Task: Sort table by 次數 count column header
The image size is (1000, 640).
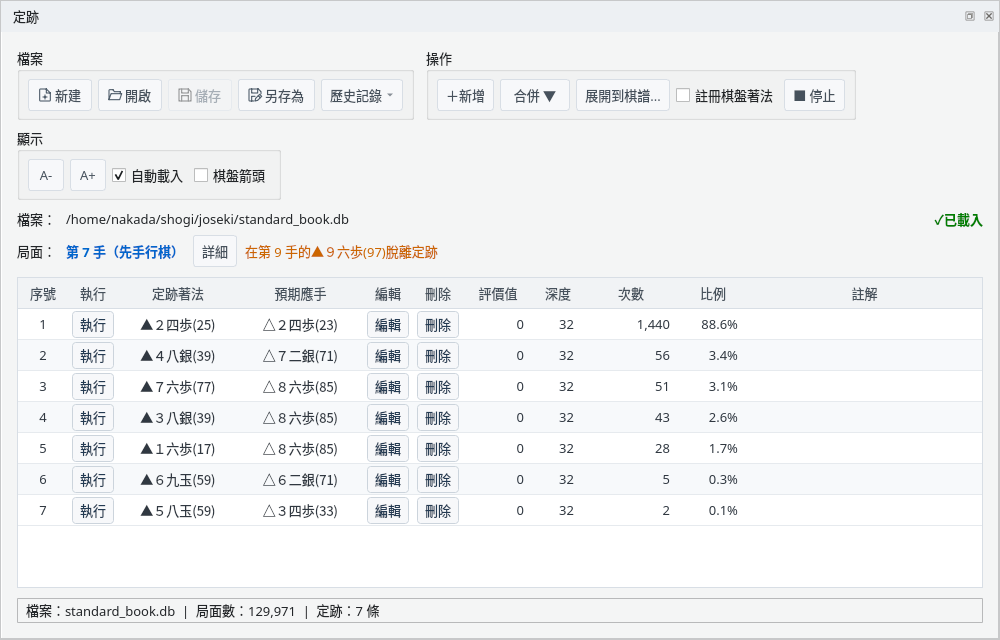Action: click(x=631, y=294)
